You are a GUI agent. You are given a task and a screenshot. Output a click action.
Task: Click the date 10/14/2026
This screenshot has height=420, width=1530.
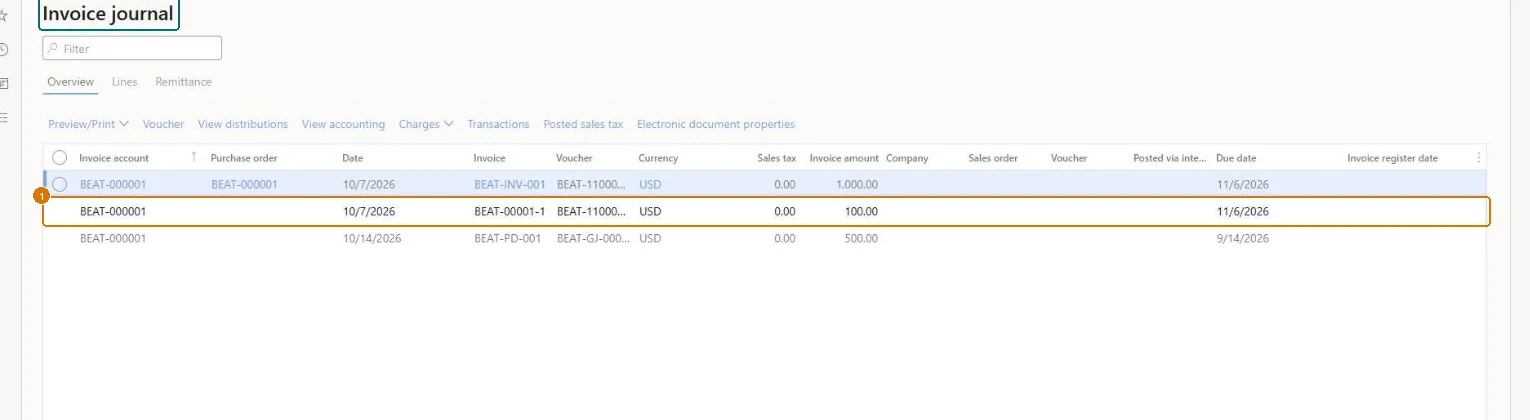click(x=371, y=238)
